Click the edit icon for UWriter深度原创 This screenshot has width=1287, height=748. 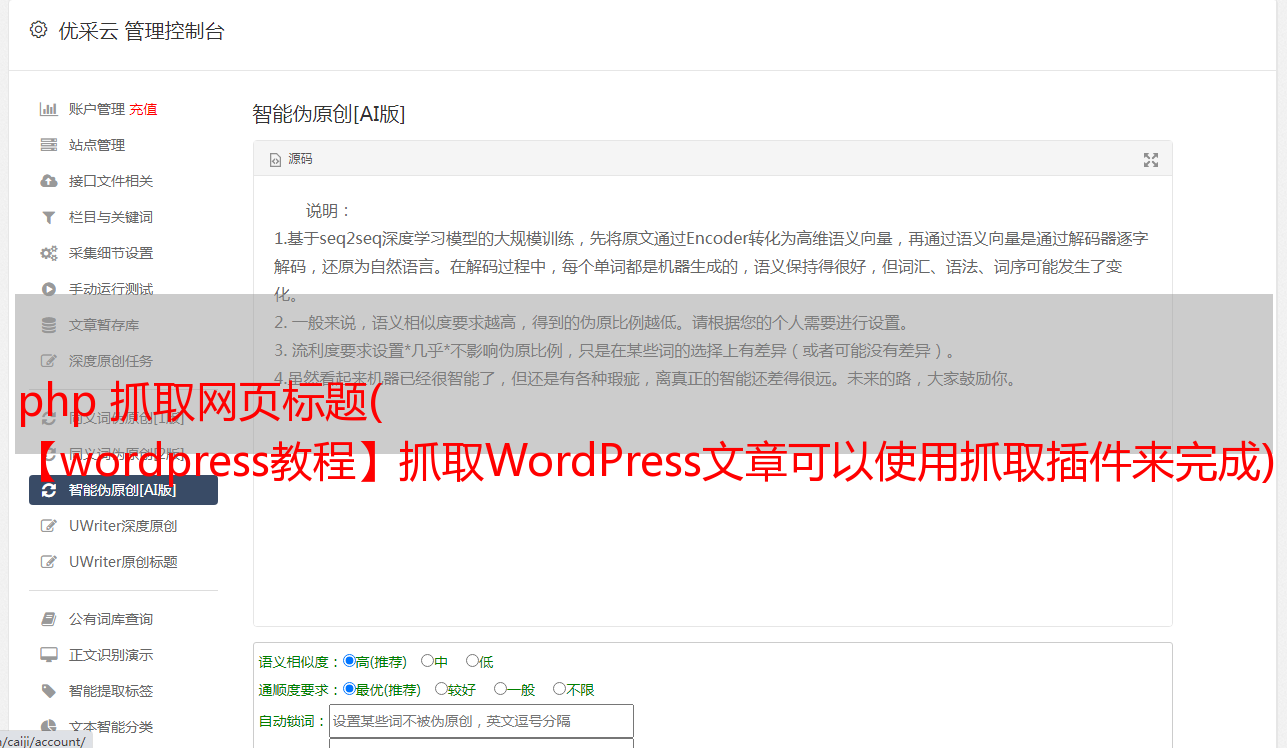pyautogui.click(x=48, y=526)
